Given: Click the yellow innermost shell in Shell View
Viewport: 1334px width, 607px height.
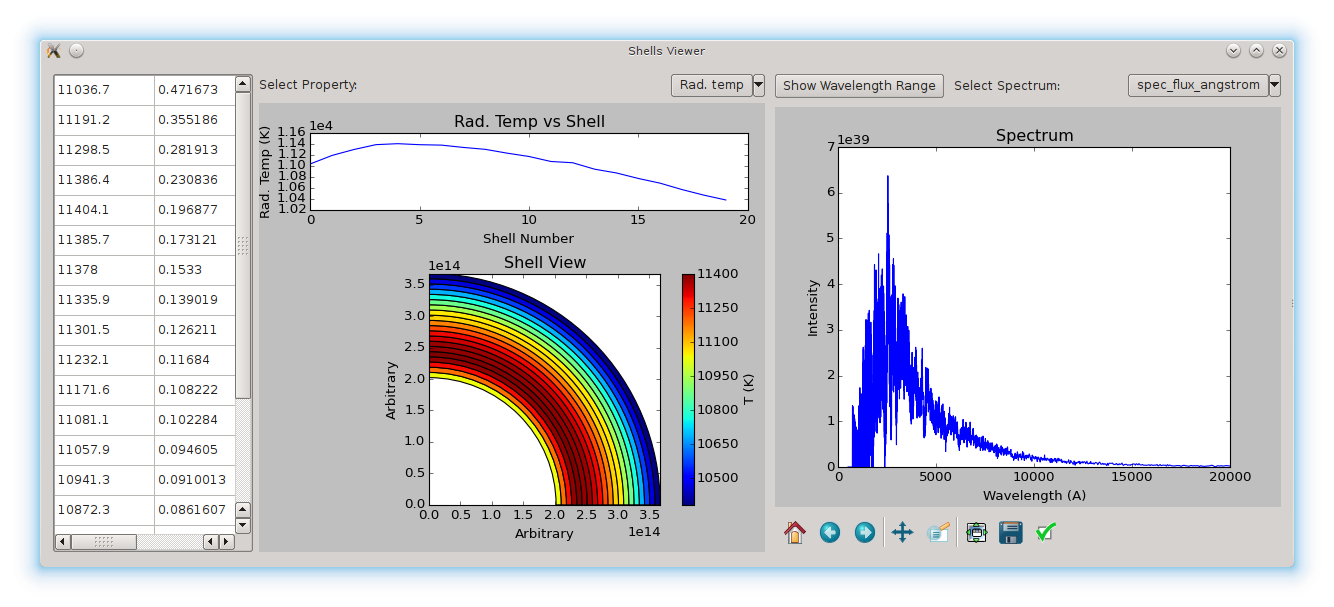Looking at the screenshot, I should pyautogui.click(x=520, y=415).
